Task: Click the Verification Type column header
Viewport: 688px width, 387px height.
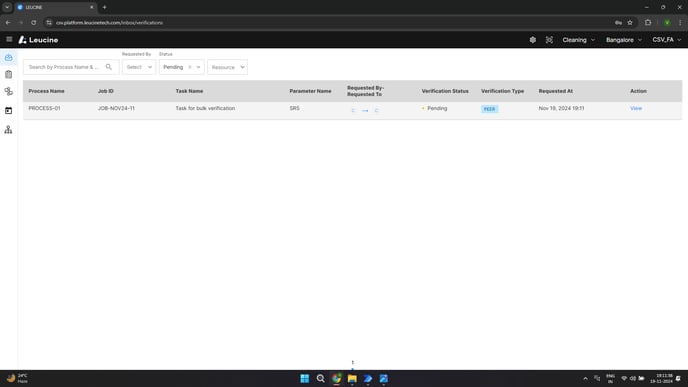Action: coord(502,91)
